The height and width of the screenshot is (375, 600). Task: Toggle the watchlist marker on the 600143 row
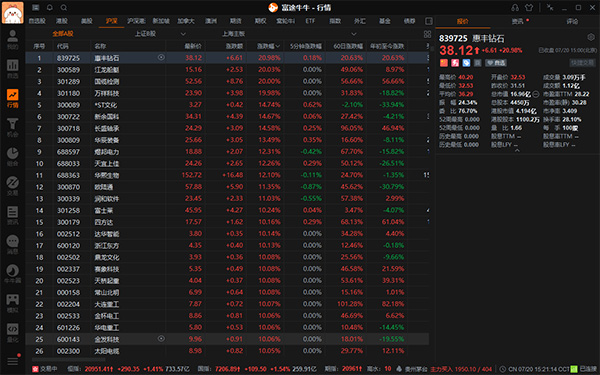click(161, 339)
